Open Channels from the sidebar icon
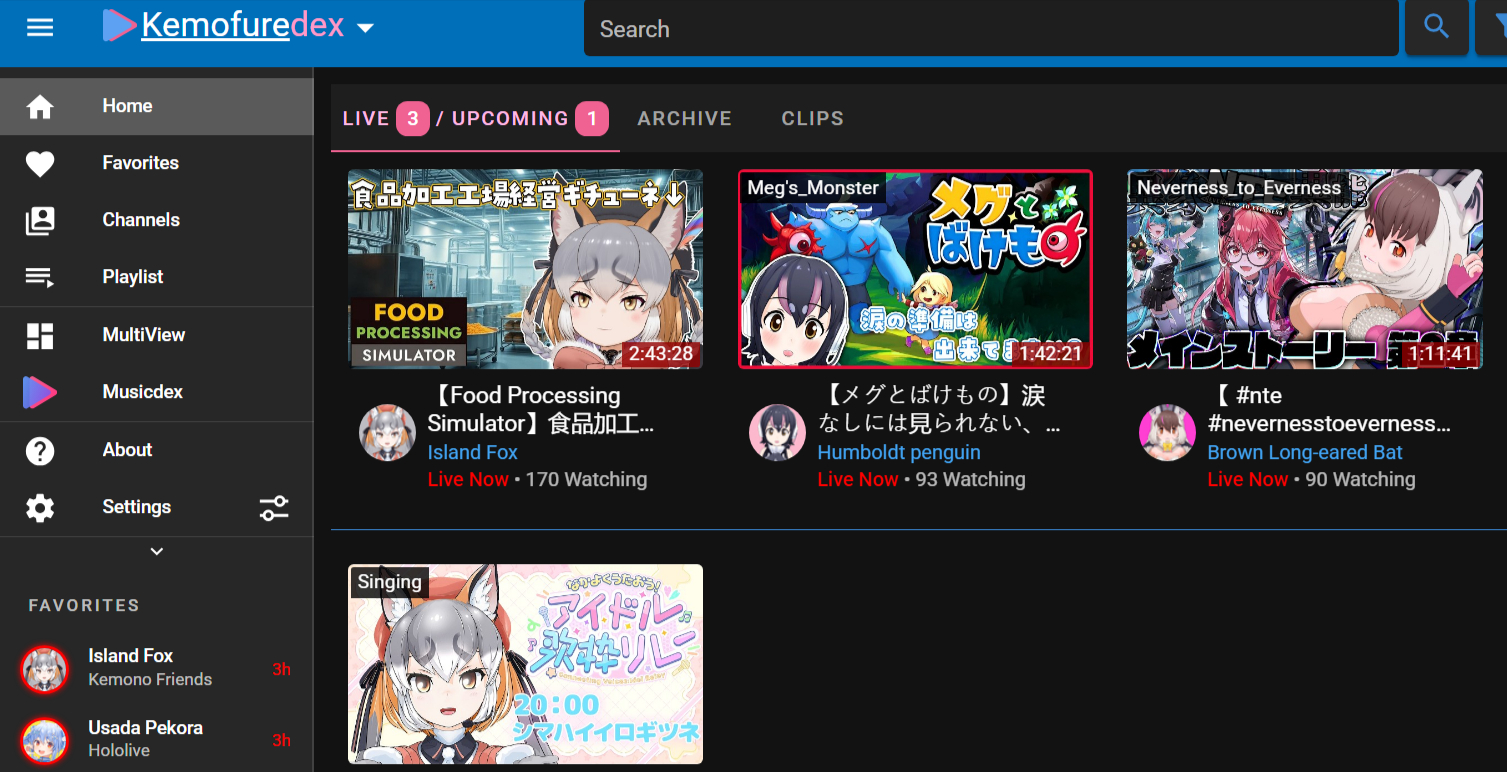 (x=40, y=220)
